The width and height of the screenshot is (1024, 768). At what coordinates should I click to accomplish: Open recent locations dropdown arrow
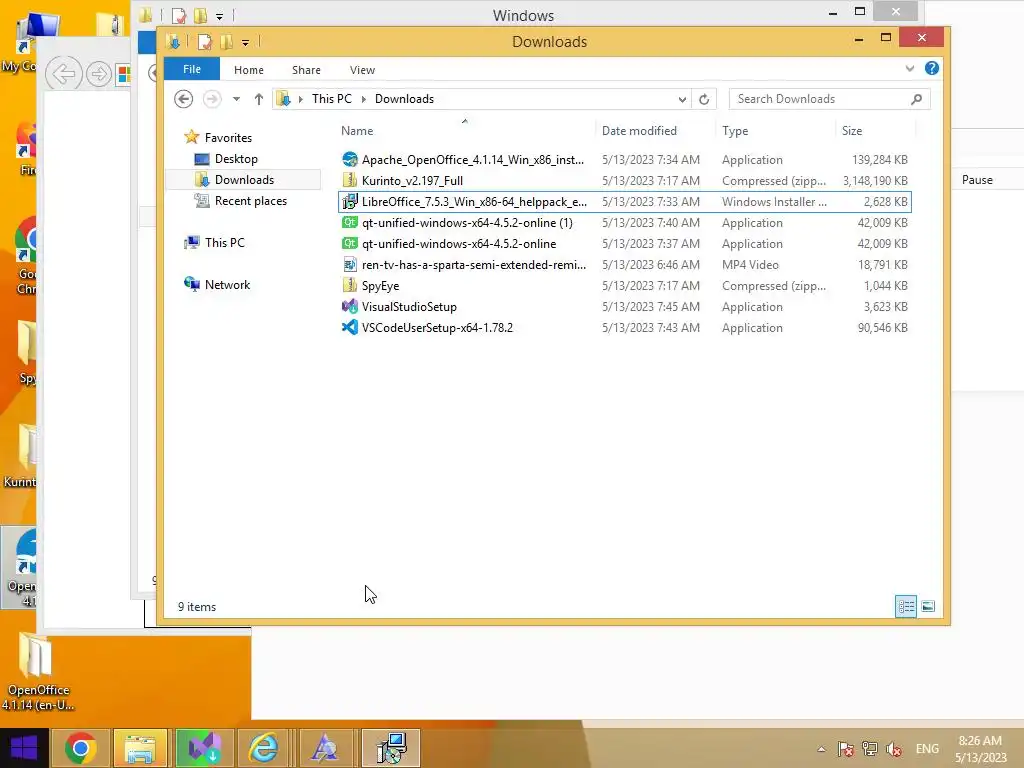click(236, 99)
